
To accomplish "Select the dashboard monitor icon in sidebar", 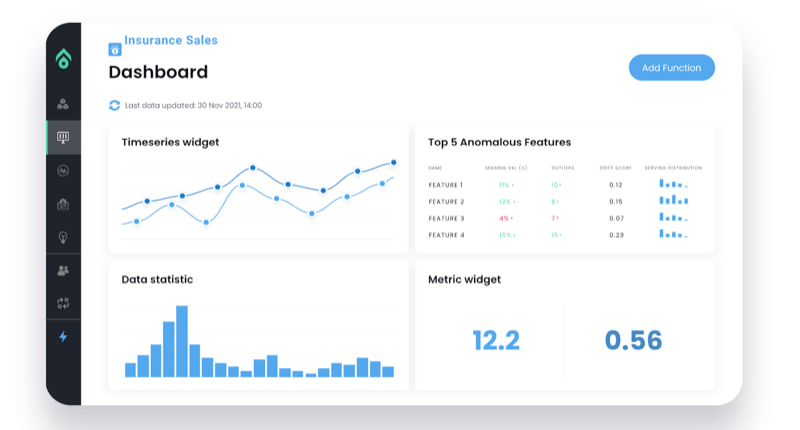I will (x=63, y=137).
